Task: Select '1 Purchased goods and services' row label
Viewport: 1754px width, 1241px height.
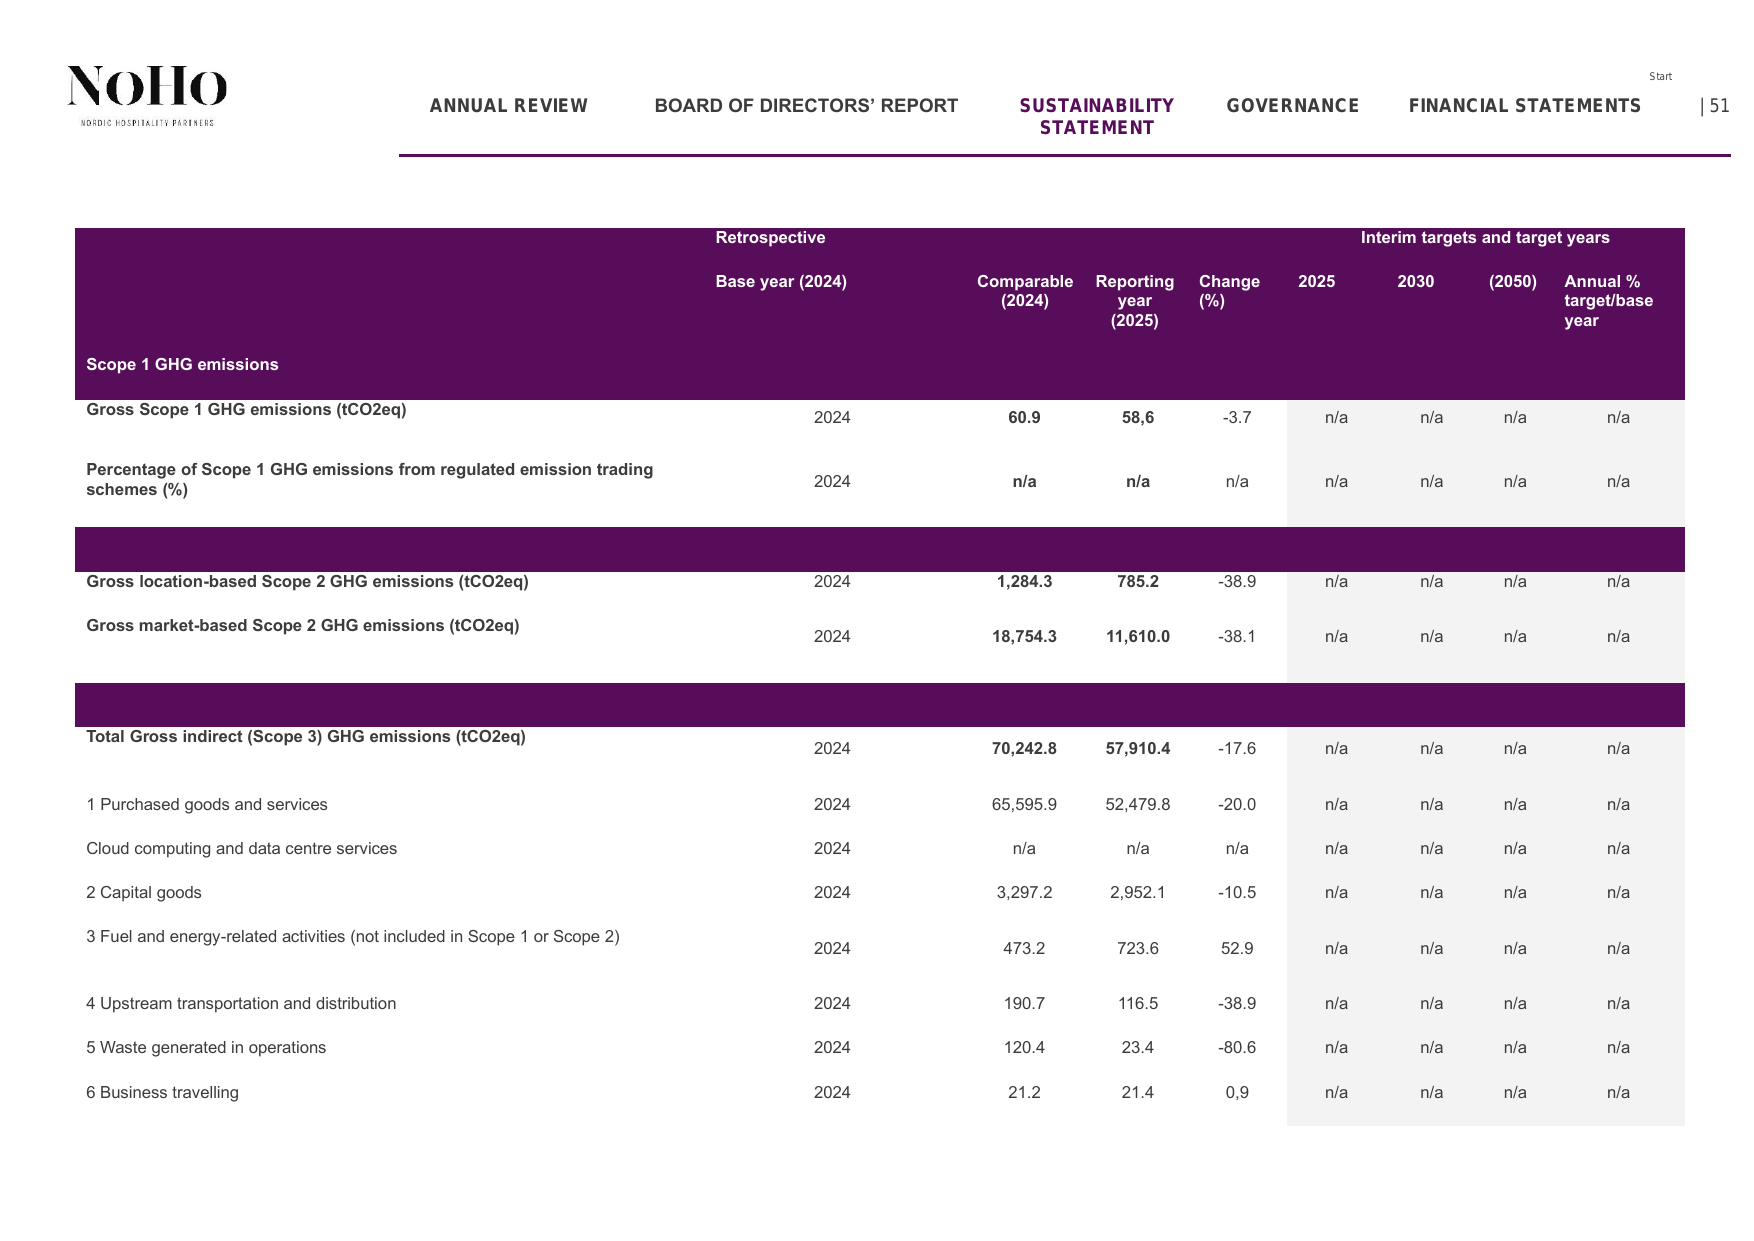Action: (207, 805)
